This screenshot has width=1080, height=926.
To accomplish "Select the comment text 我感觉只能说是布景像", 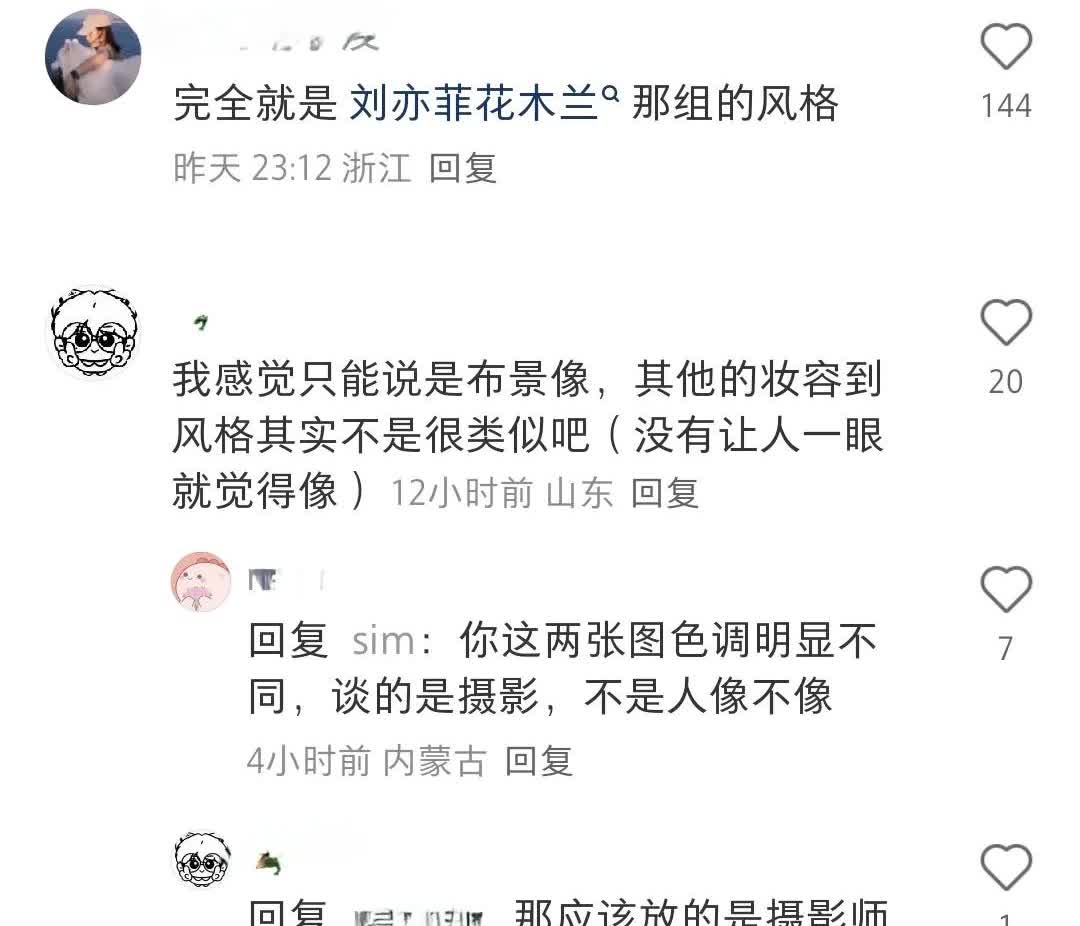I will pos(382,379).
